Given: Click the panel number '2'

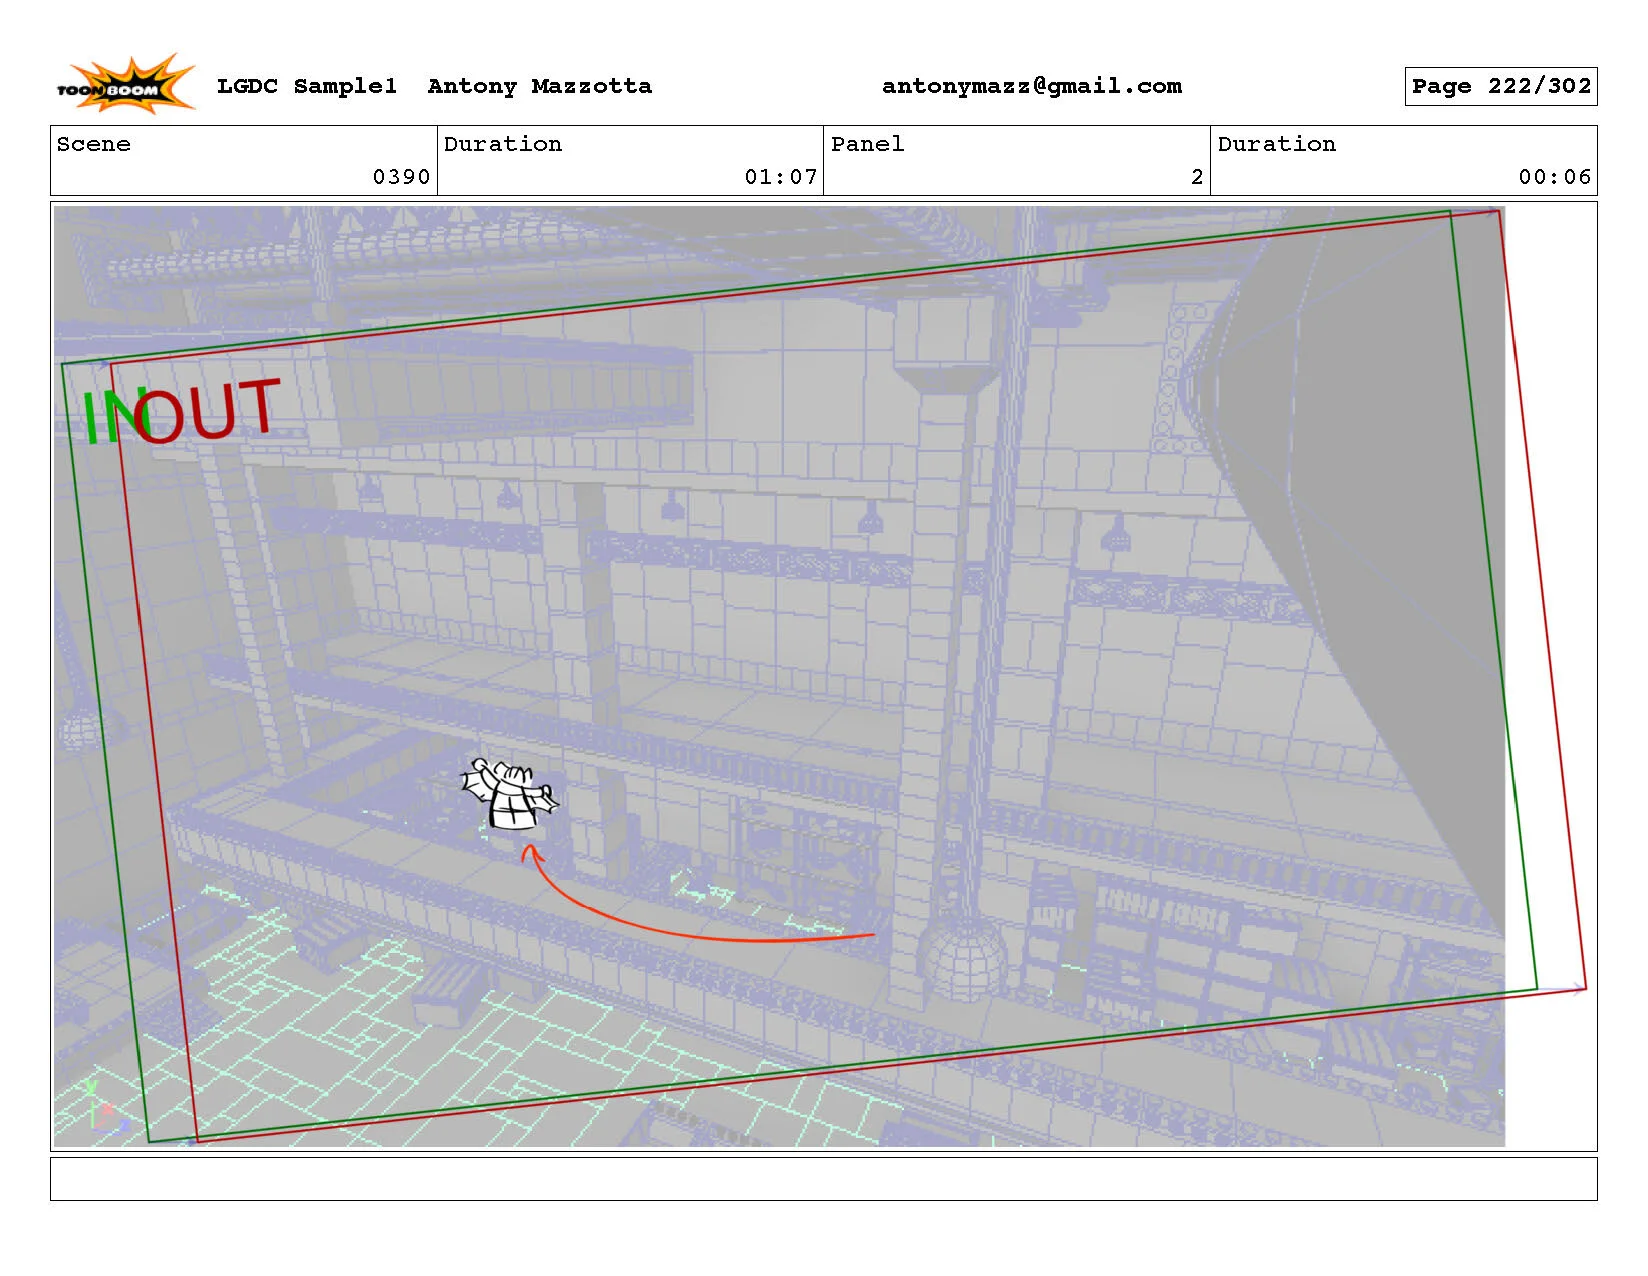Looking at the screenshot, I should click(x=1197, y=177).
